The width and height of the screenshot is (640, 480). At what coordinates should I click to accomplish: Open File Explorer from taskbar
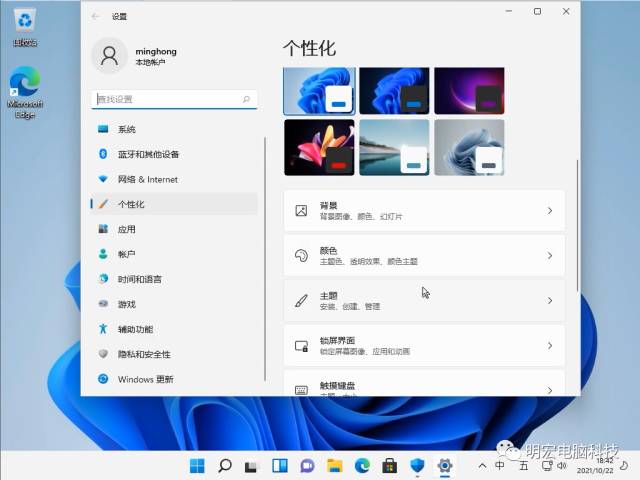click(x=335, y=465)
